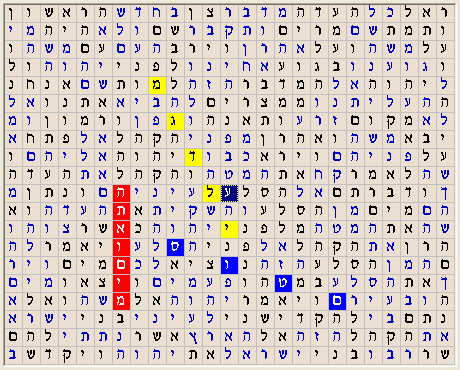This screenshot has height=370, width=460.
Task: Select the blue highlighted ם cell
Action: (x=337, y=300)
